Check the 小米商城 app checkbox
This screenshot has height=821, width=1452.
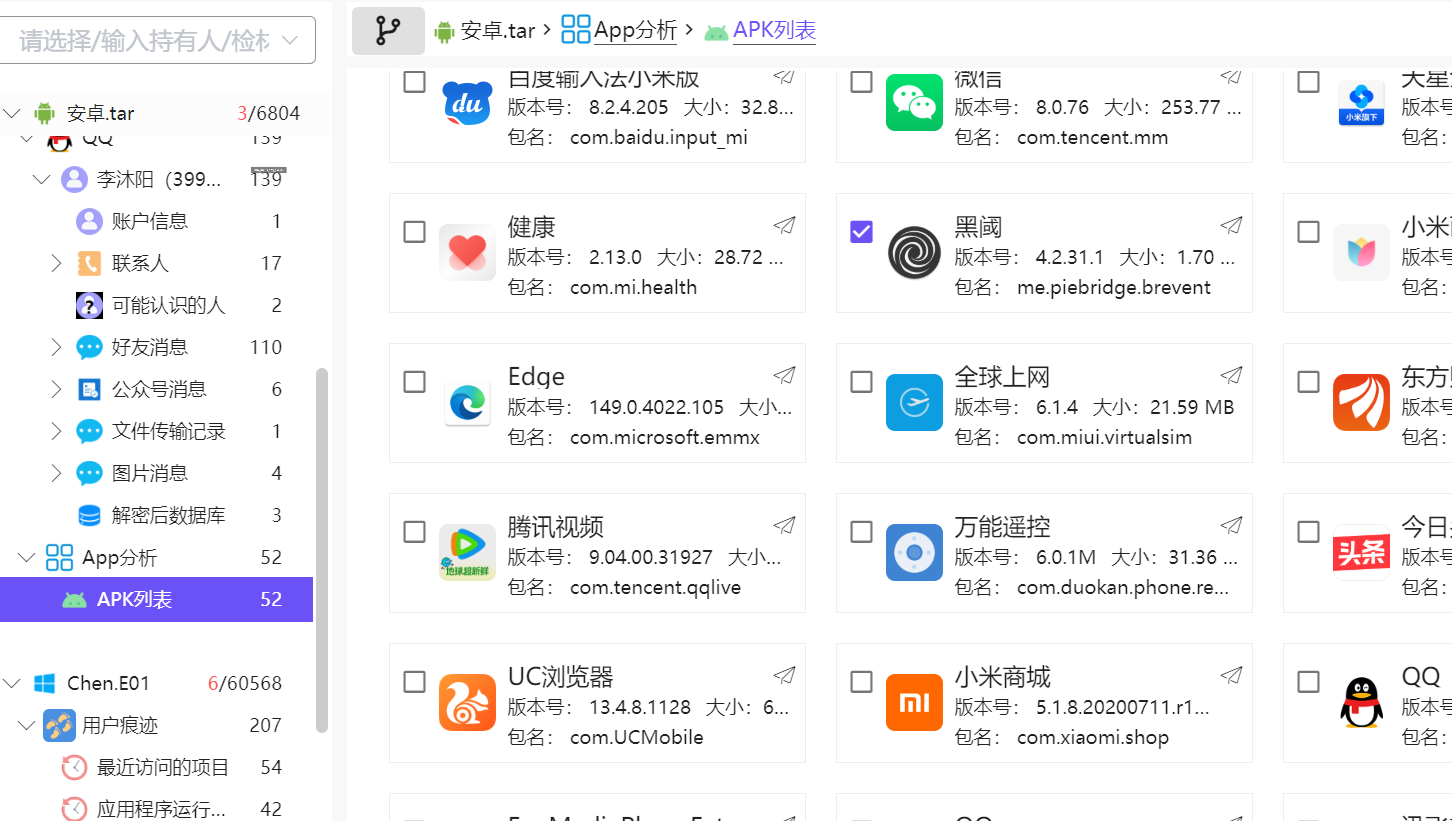[861, 682]
